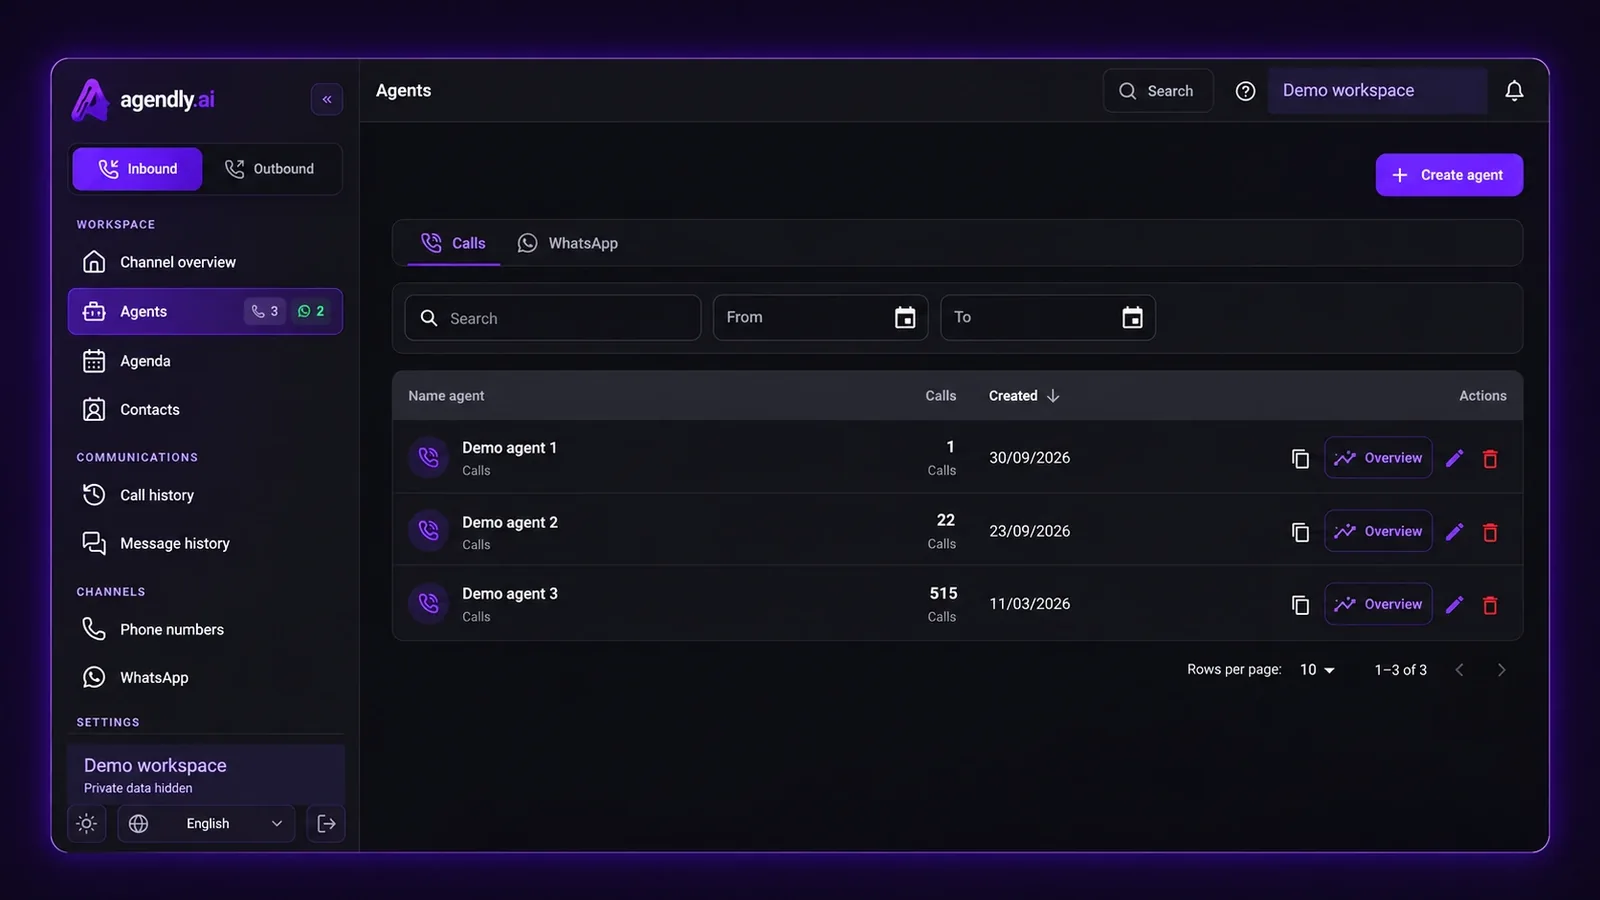Screen dimensions: 1600x900
Task: Open the Demo workspace selector in header
Action: click(x=1377, y=91)
